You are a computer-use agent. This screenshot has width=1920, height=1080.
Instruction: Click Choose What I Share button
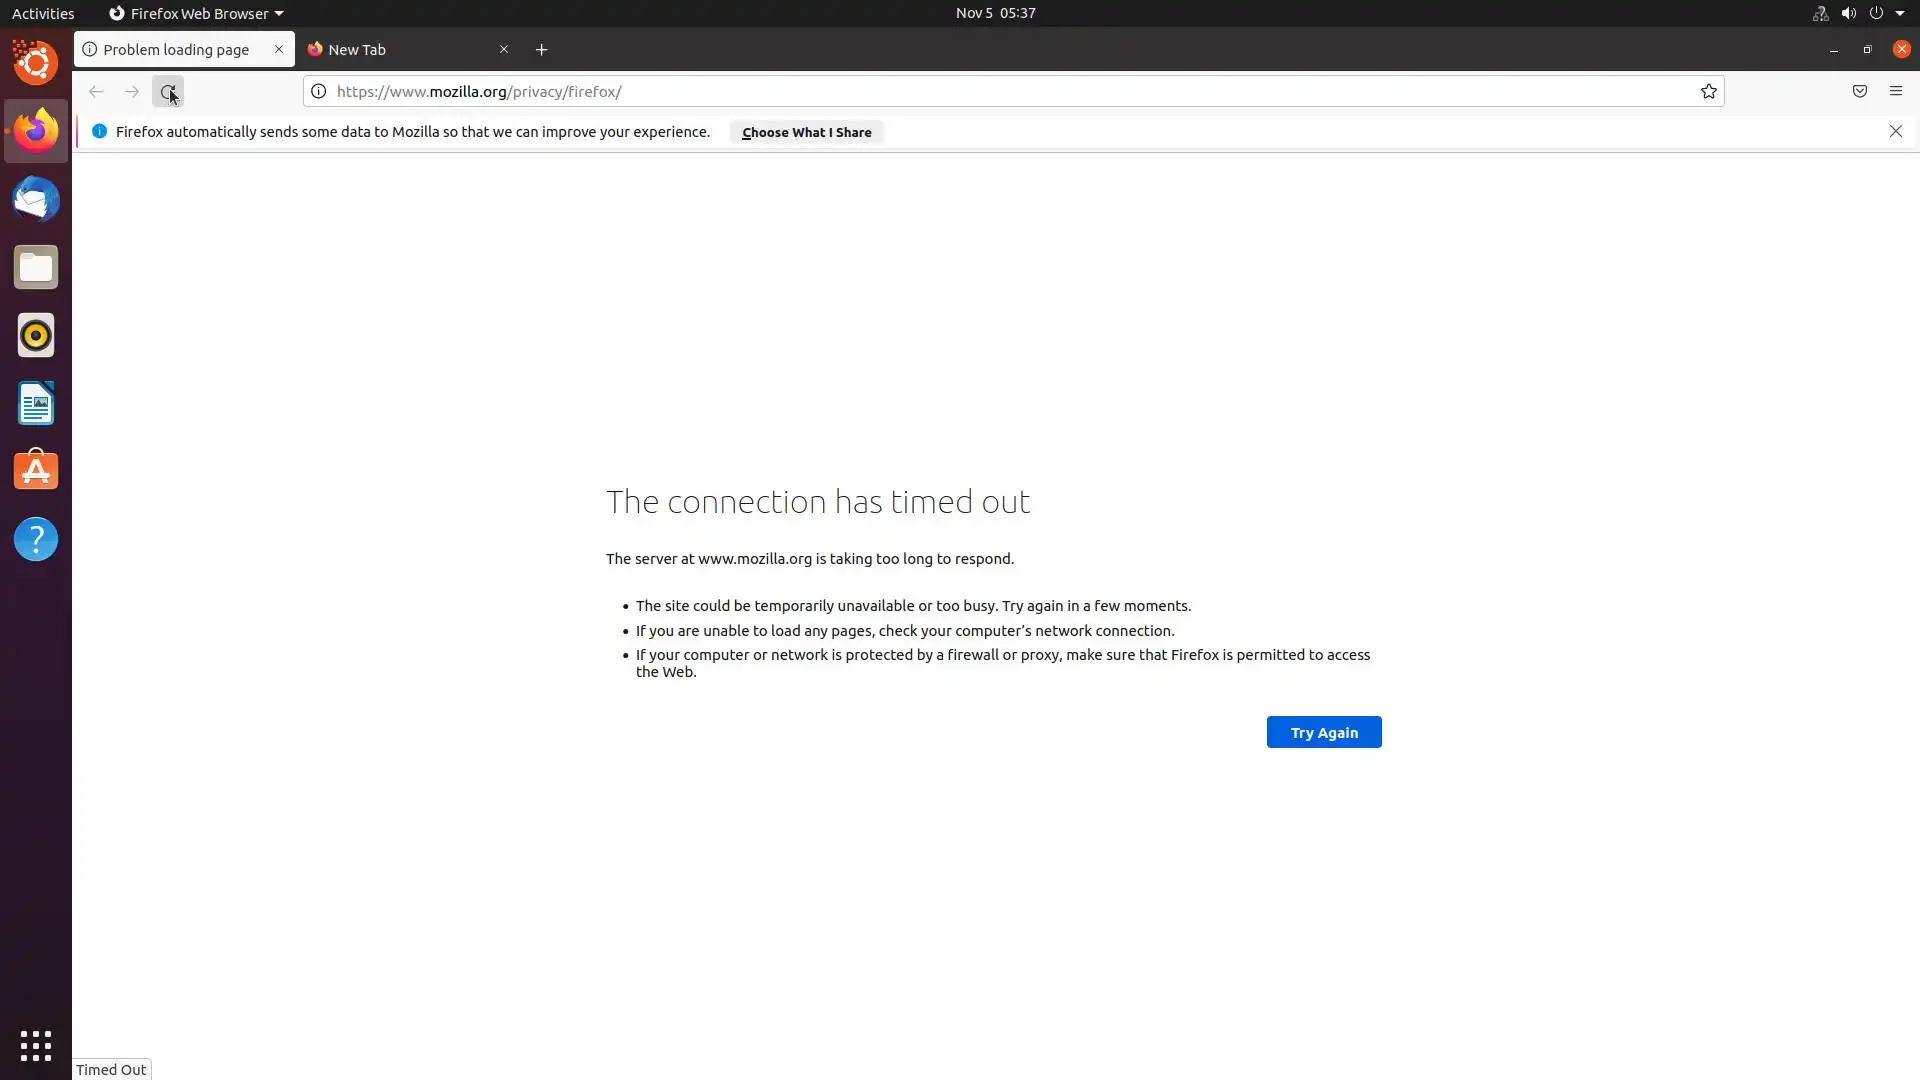[806, 132]
